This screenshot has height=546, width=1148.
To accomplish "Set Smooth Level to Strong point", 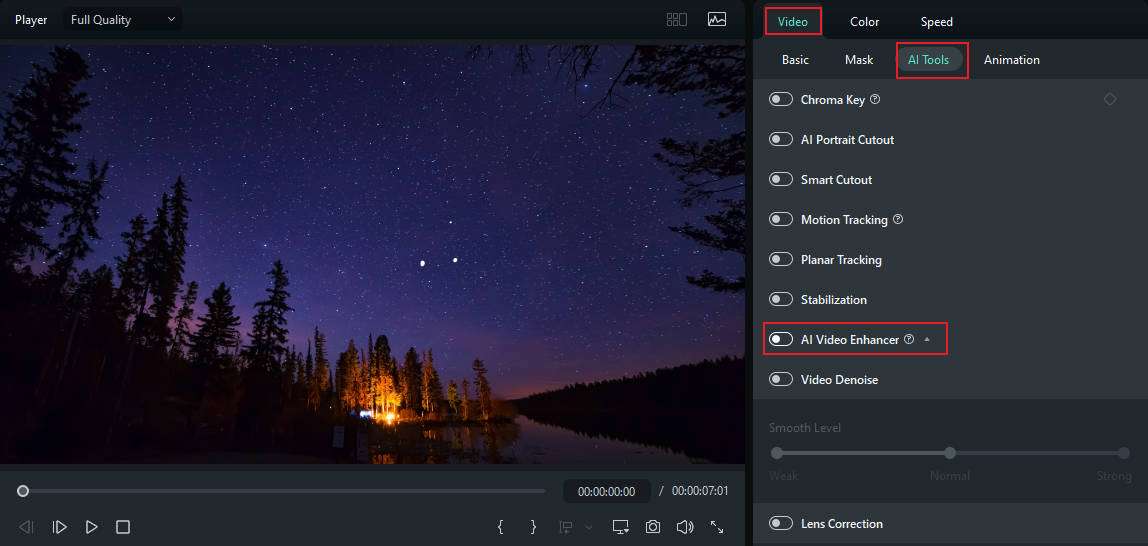I will coord(1124,453).
